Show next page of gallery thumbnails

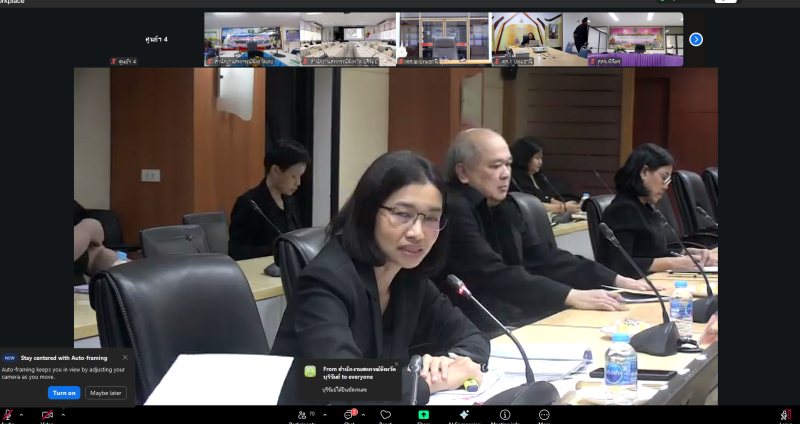tap(696, 39)
